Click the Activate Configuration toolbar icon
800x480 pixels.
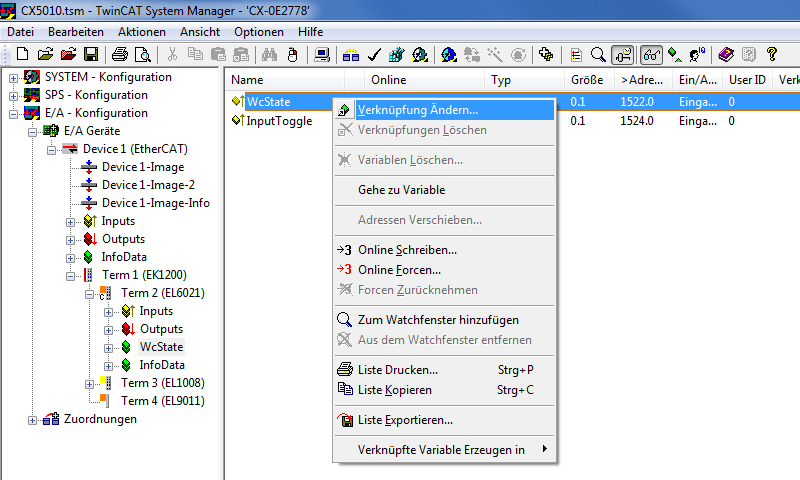coord(396,54)
